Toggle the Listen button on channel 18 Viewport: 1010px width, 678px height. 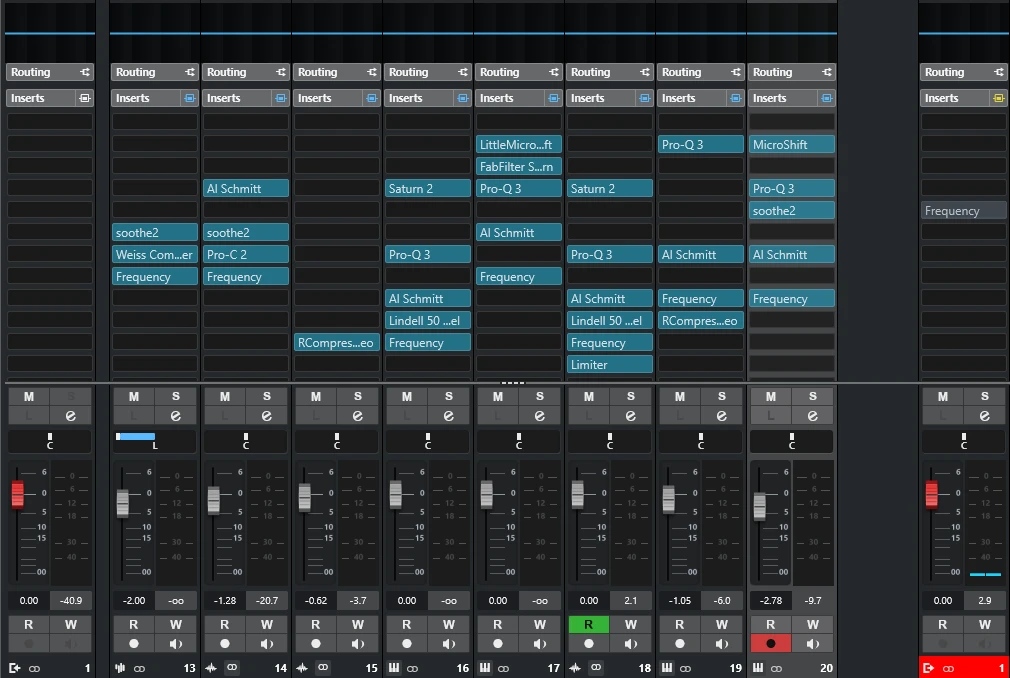click(x=588, y=415)
